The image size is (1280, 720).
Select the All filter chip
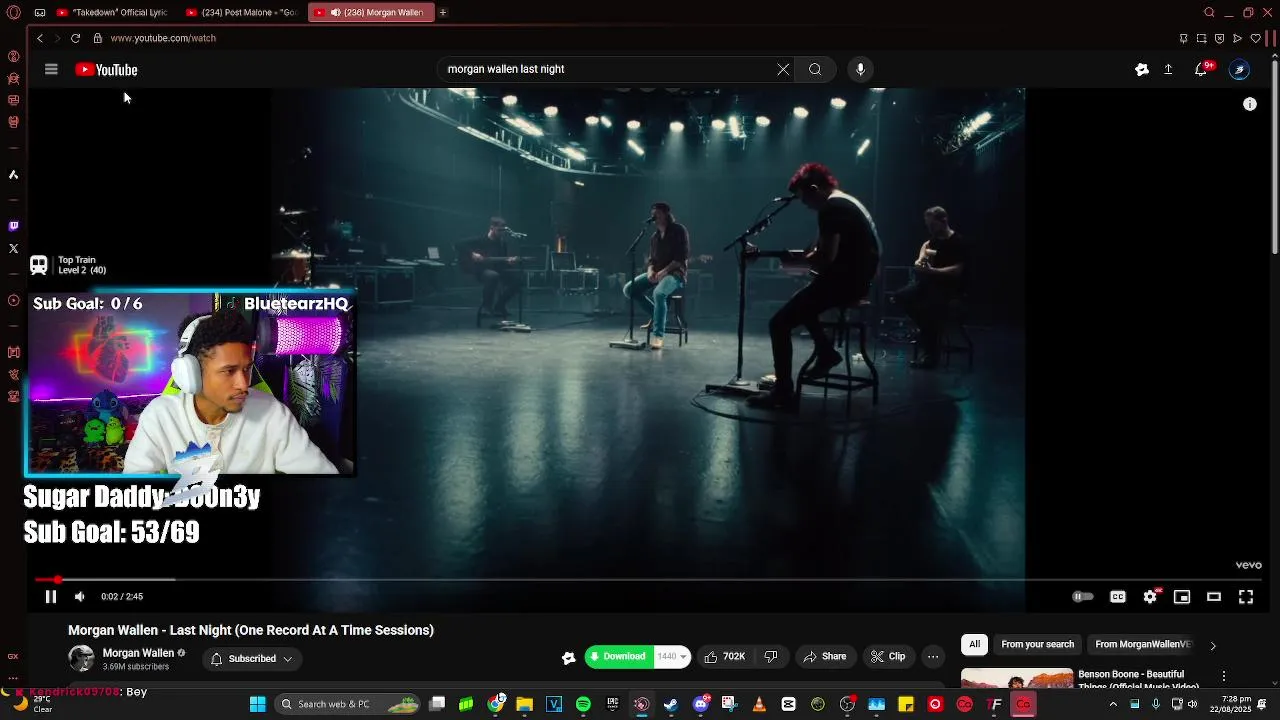[x=974, y=644]
